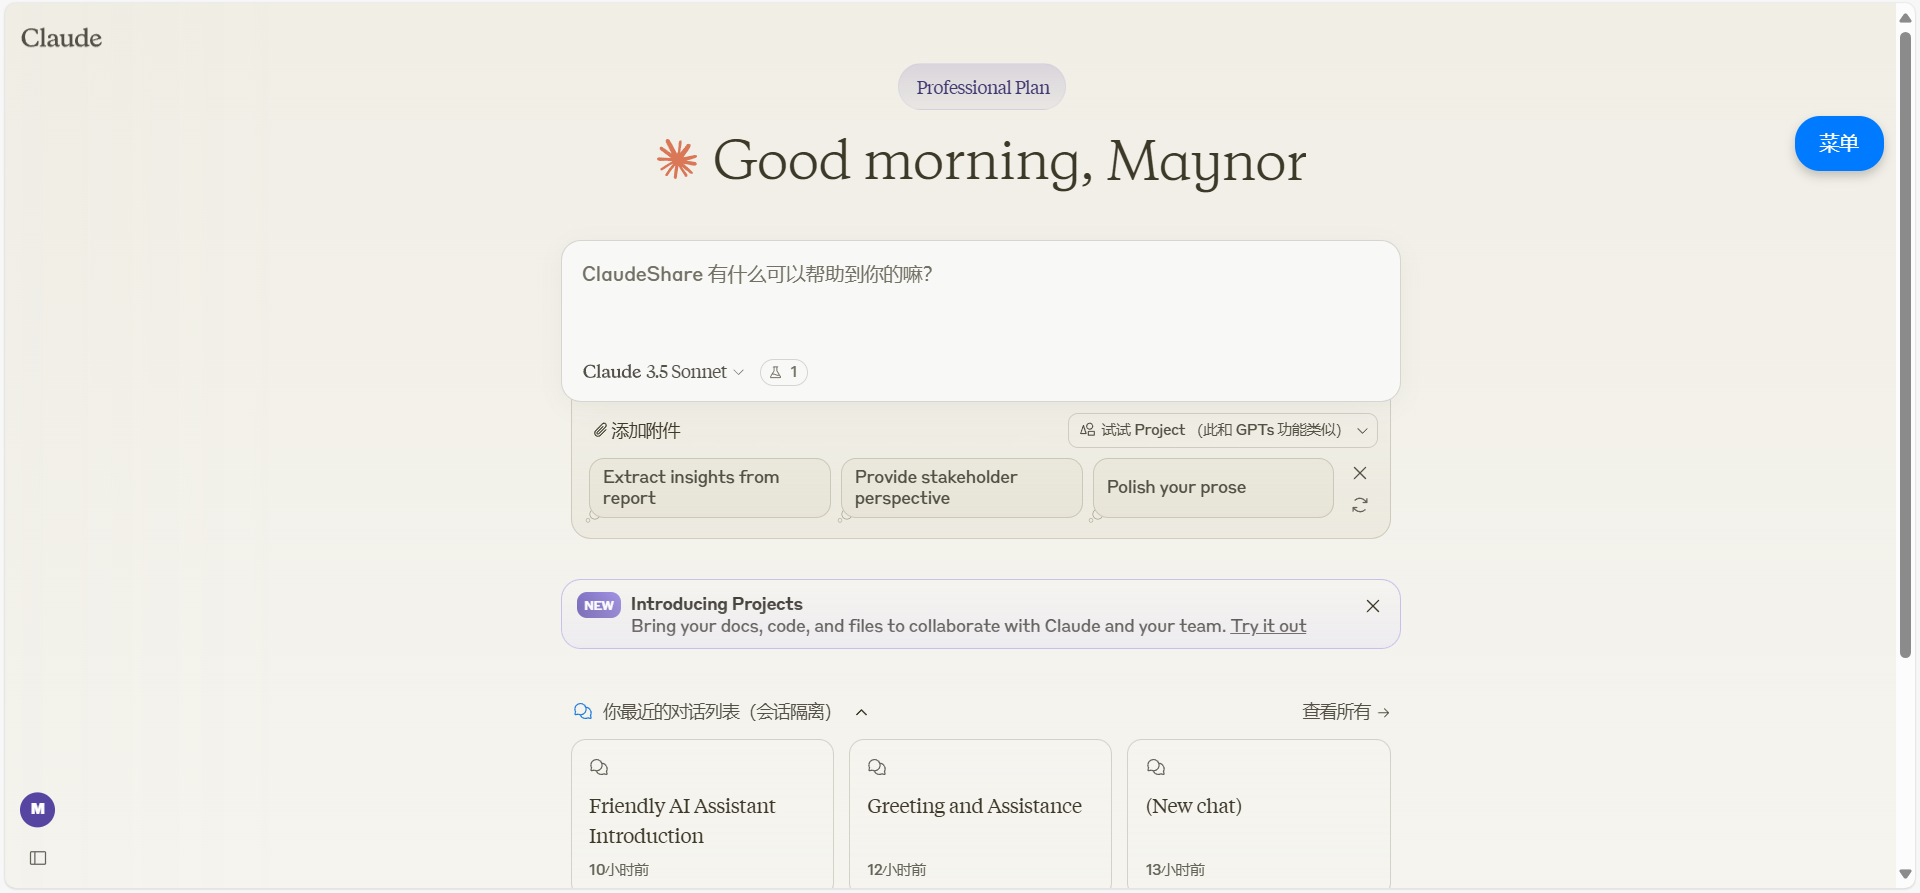Screen dimensions: 1920x893
Task: Open the 试试 Project dropdown
Action: [x=1223, y=430]
